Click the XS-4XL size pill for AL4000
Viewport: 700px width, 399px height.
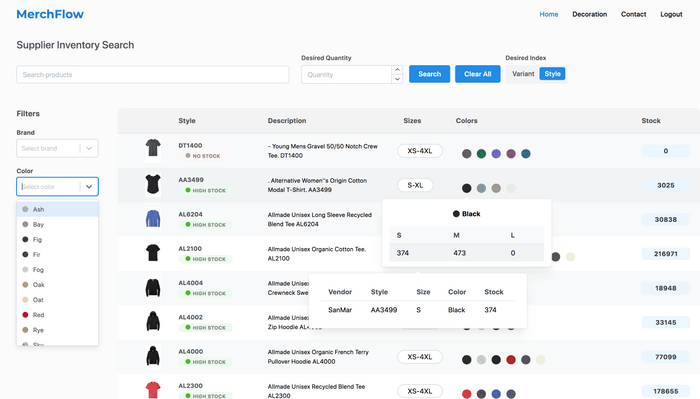(x=420, y=357)
